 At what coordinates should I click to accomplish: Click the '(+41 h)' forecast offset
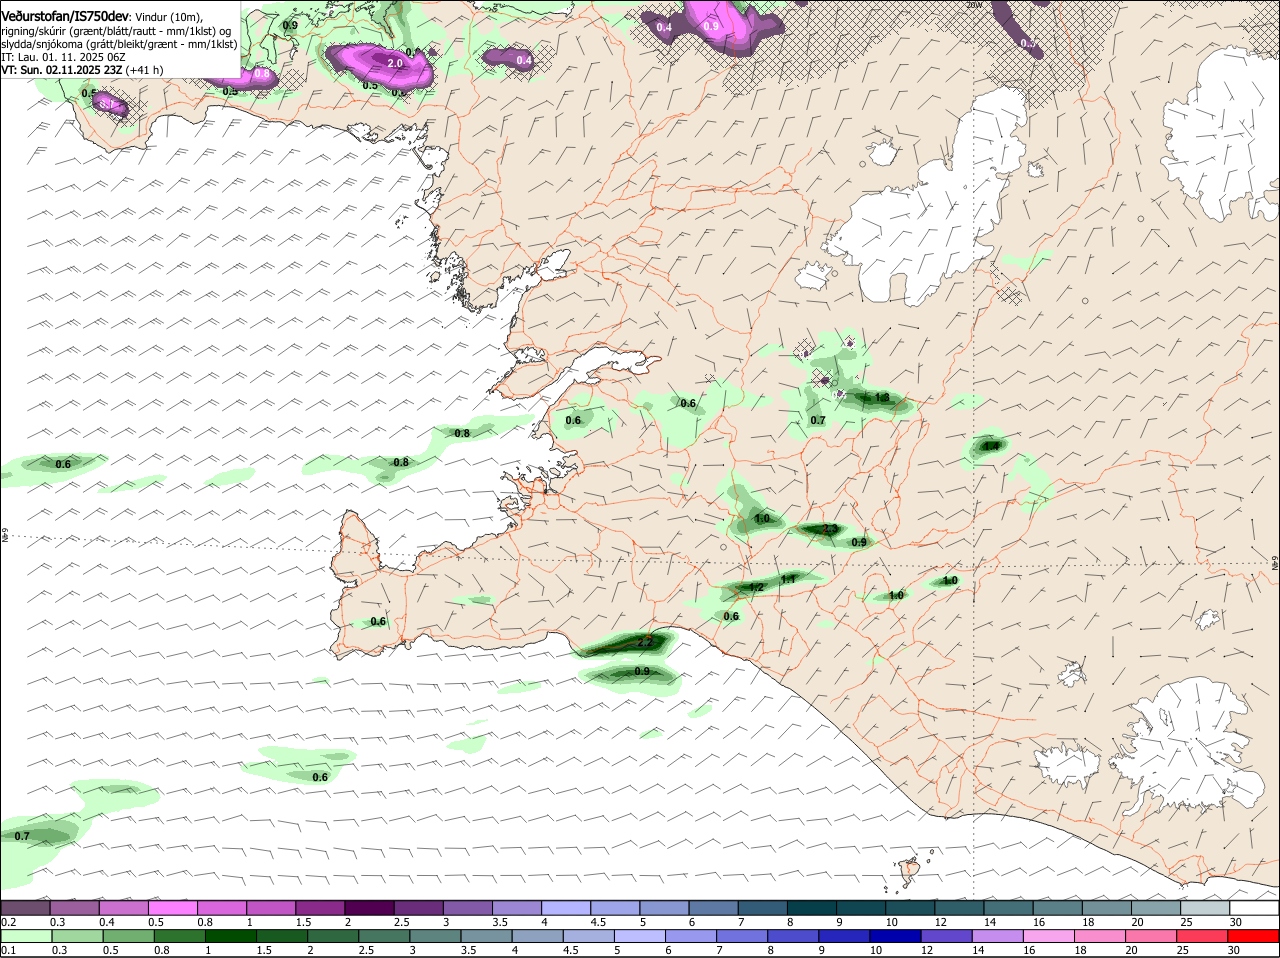click(145, 70)
